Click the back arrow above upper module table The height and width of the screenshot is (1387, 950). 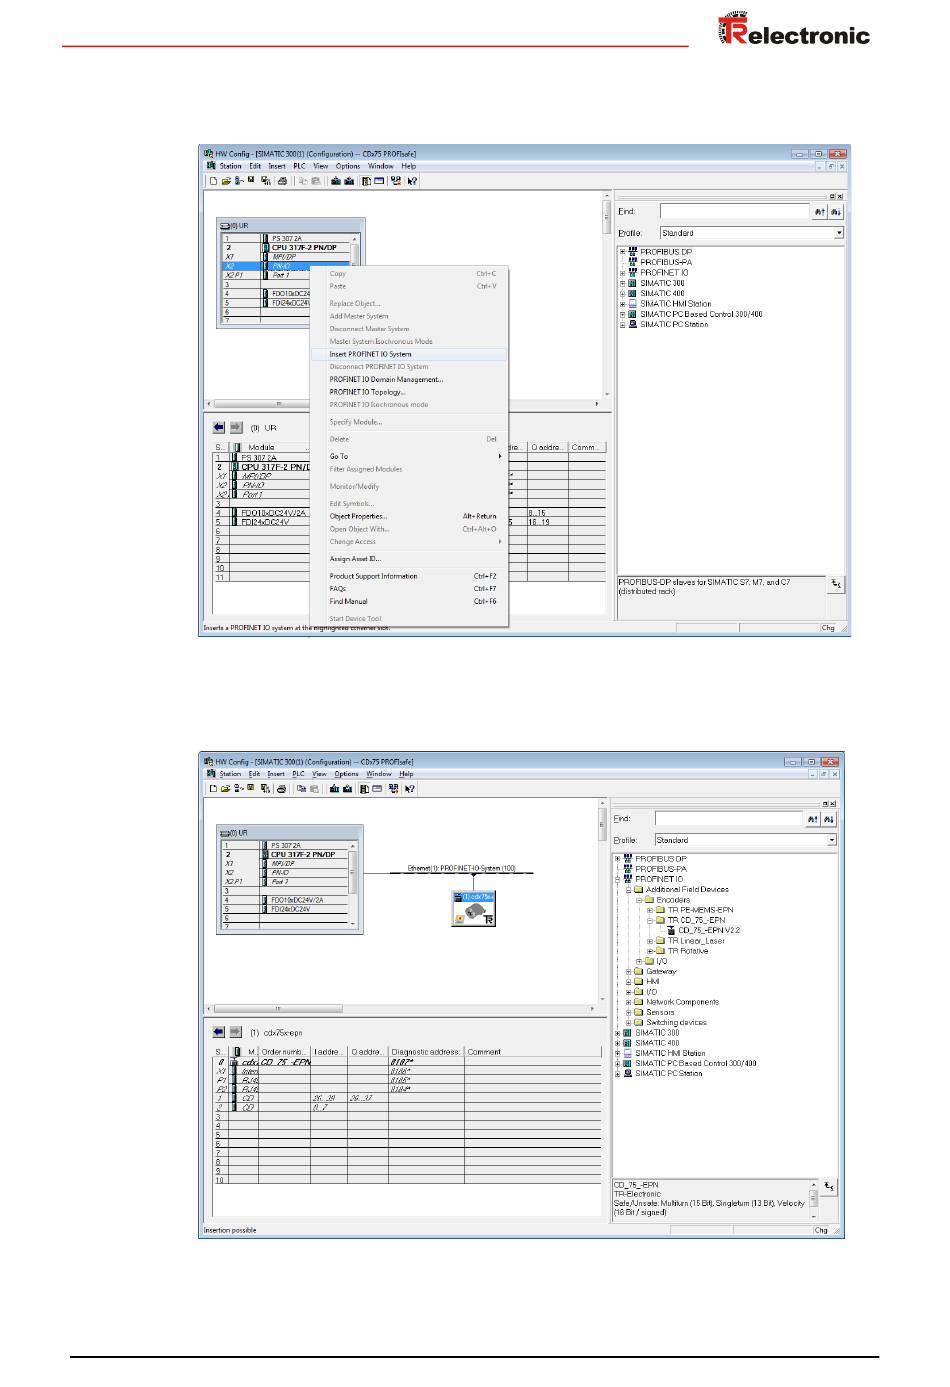tap(219, 427)
